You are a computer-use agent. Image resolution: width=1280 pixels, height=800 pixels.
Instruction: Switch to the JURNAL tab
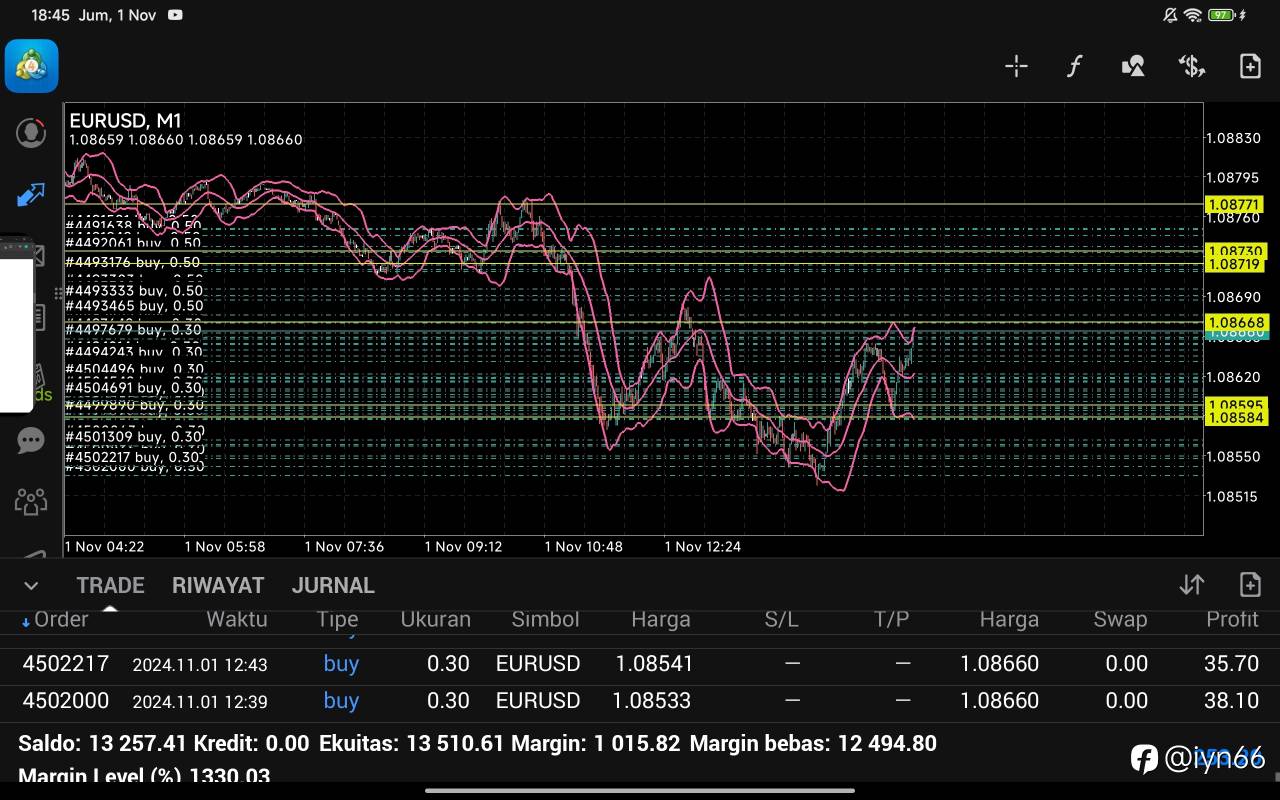point(333,586)
